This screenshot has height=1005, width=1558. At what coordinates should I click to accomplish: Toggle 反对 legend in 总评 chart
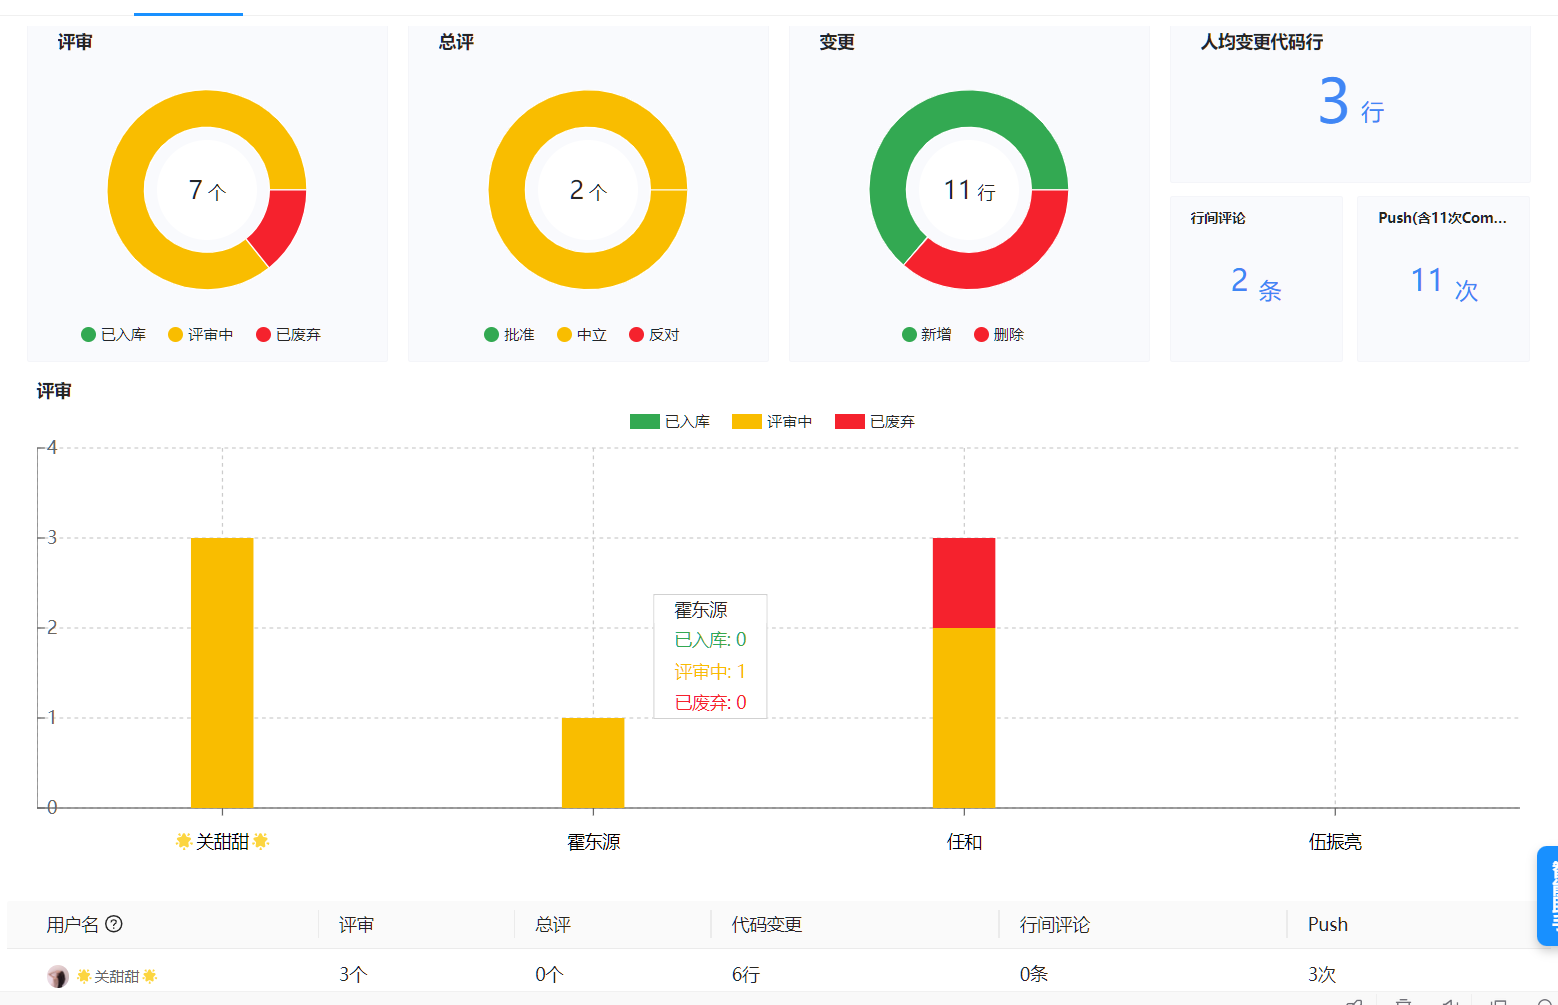(654, 335)
